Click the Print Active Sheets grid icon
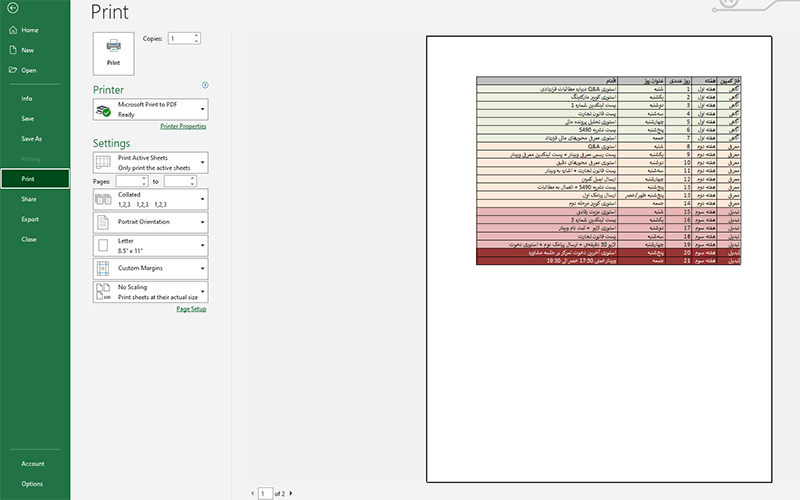Image resolution: width=800 pixels, height=500 pixels. click(103, 162)
